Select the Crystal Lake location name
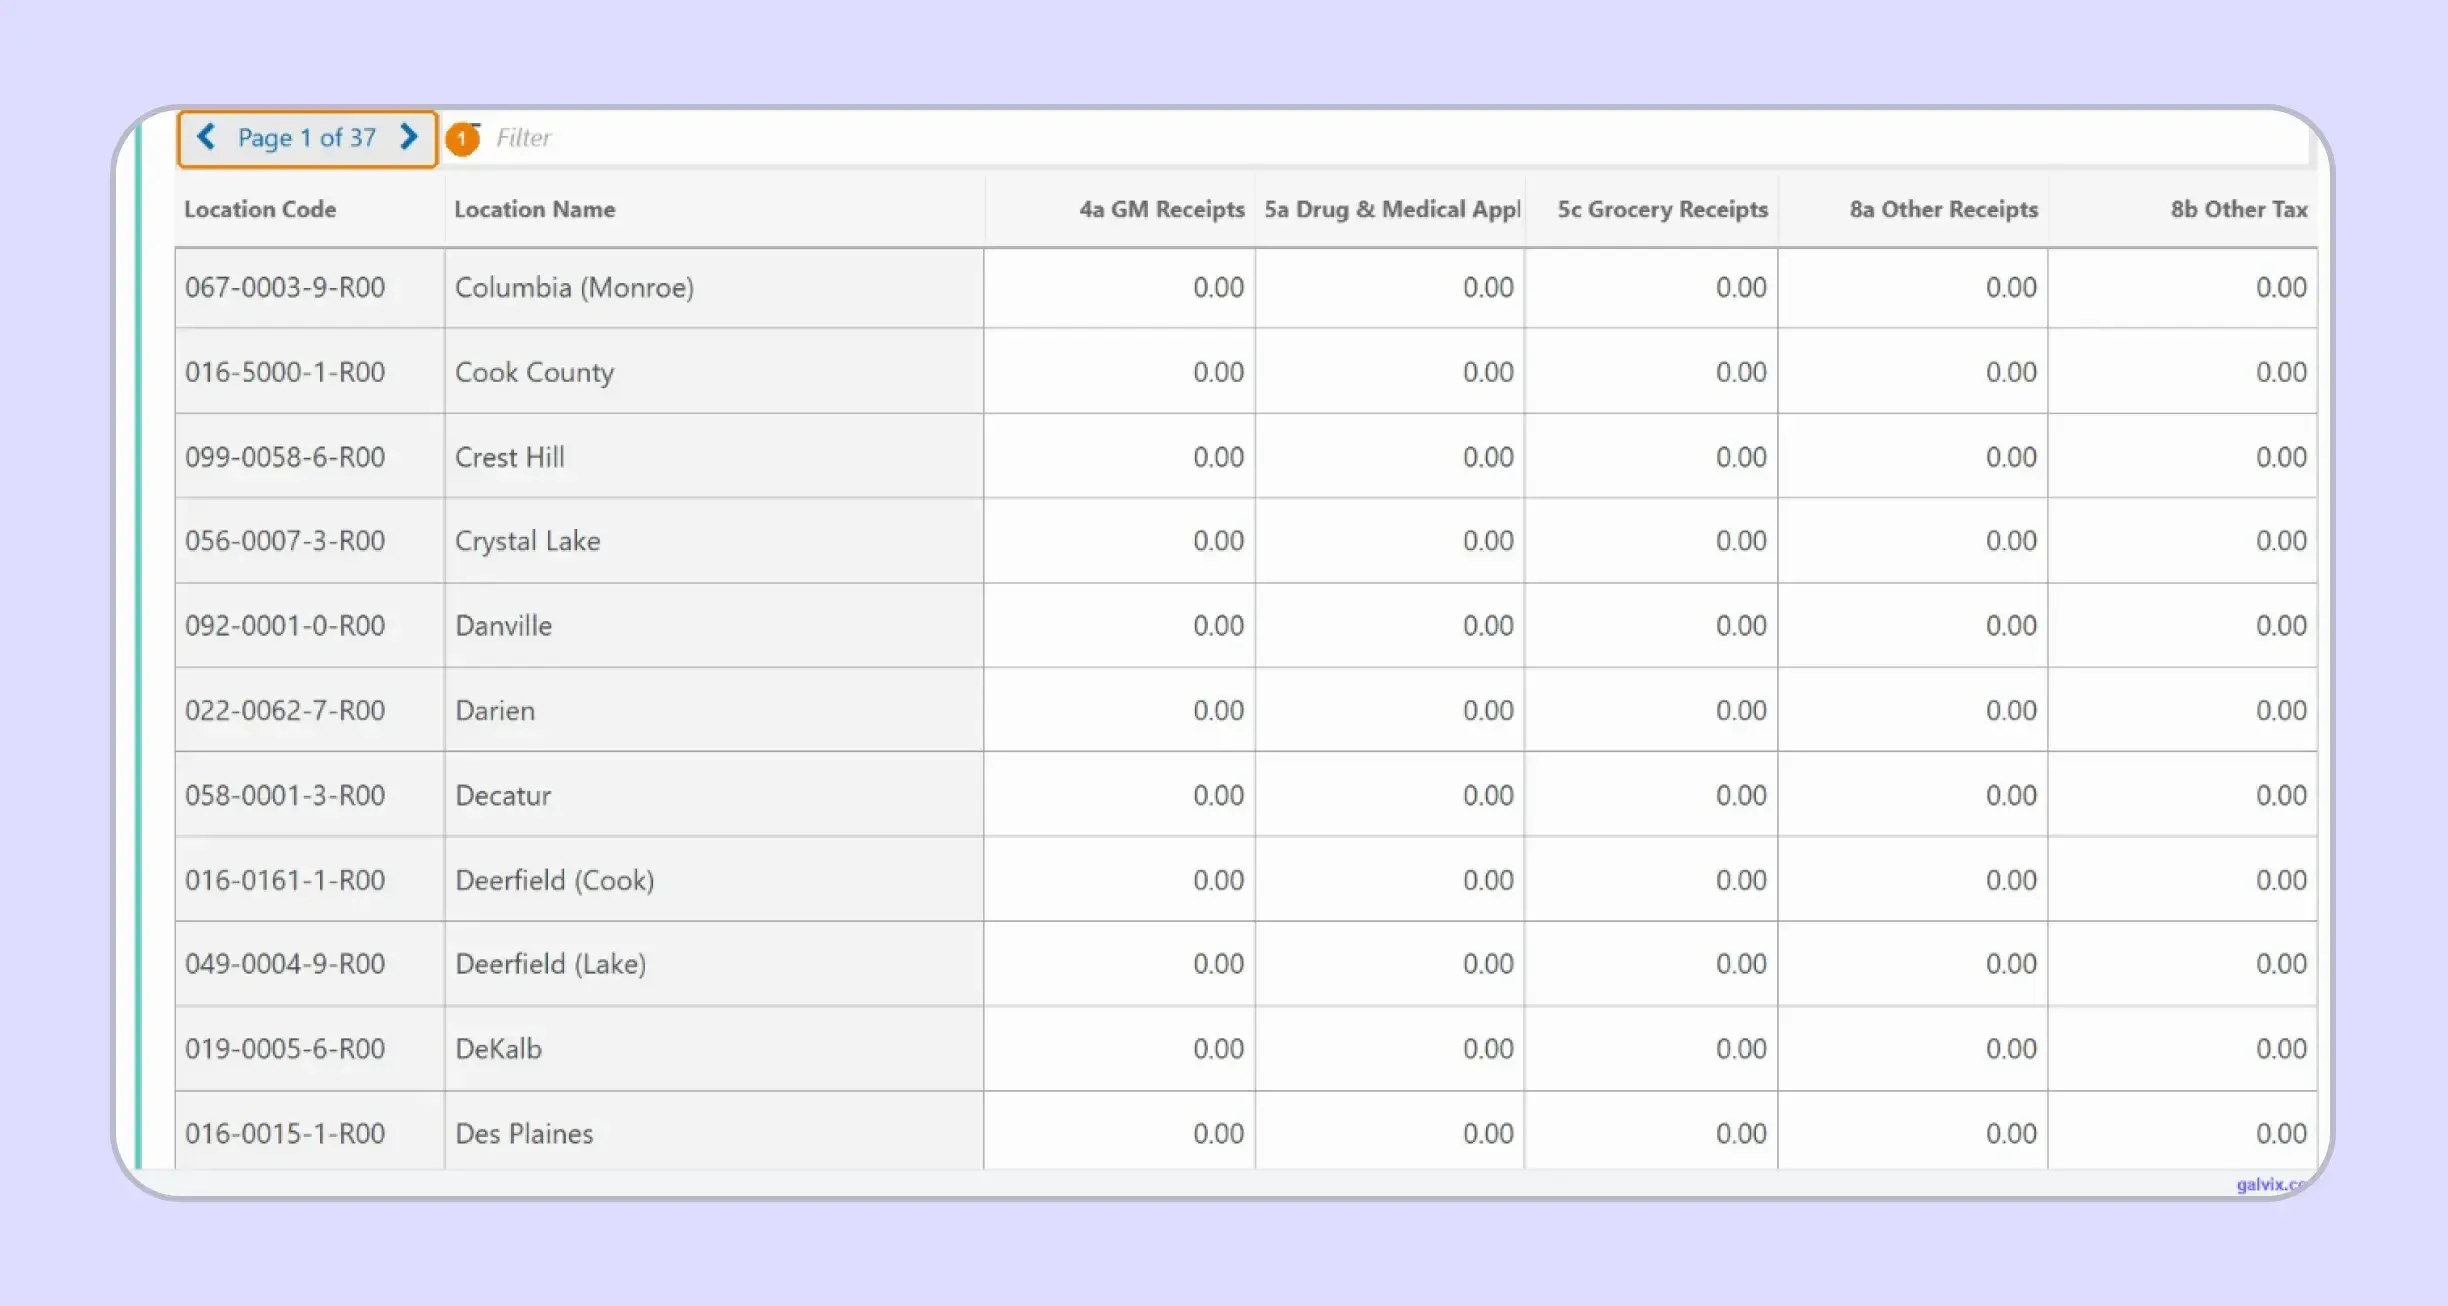This screenshot has width=2448, height=1306. point(528,541)
